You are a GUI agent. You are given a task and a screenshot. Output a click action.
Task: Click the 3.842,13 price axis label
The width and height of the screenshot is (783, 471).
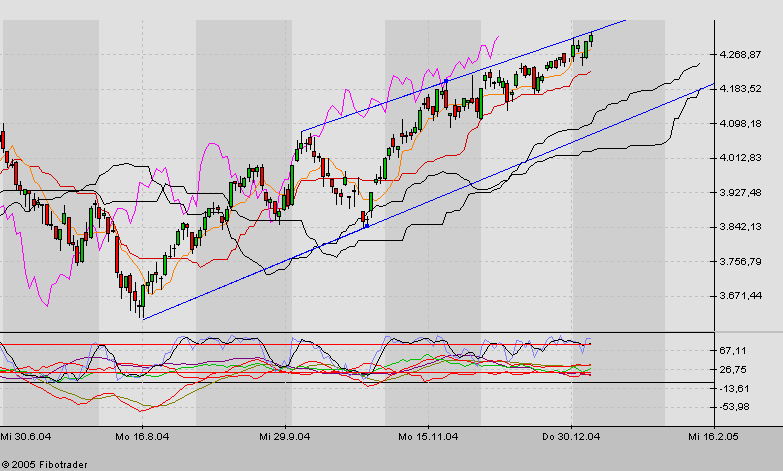[741, 227]
